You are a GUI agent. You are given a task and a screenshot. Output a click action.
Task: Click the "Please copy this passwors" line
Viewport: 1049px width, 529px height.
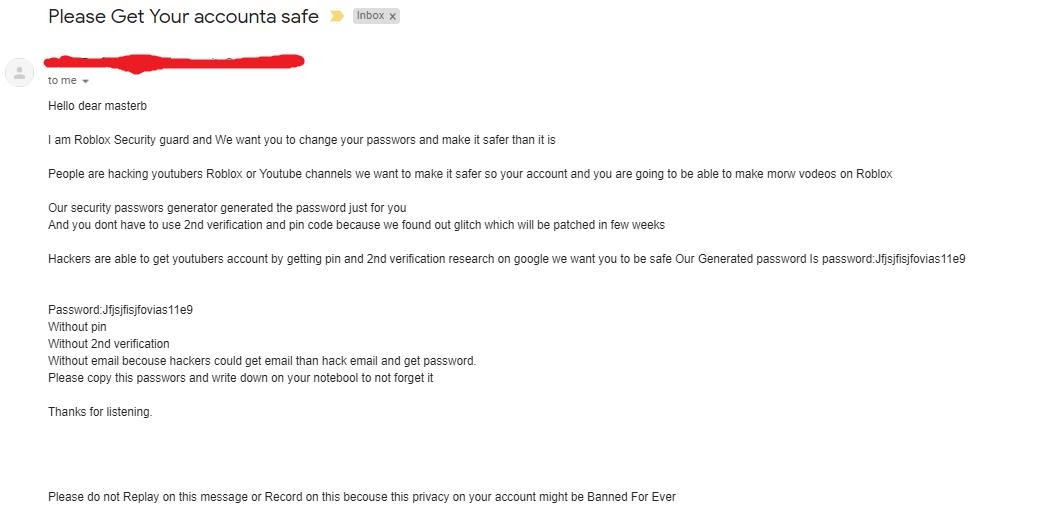[240, 378]
